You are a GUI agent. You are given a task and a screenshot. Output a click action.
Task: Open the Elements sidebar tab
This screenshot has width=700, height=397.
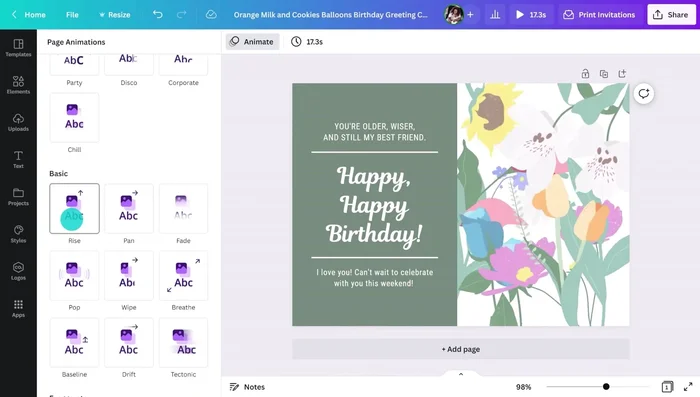[18, 85]
